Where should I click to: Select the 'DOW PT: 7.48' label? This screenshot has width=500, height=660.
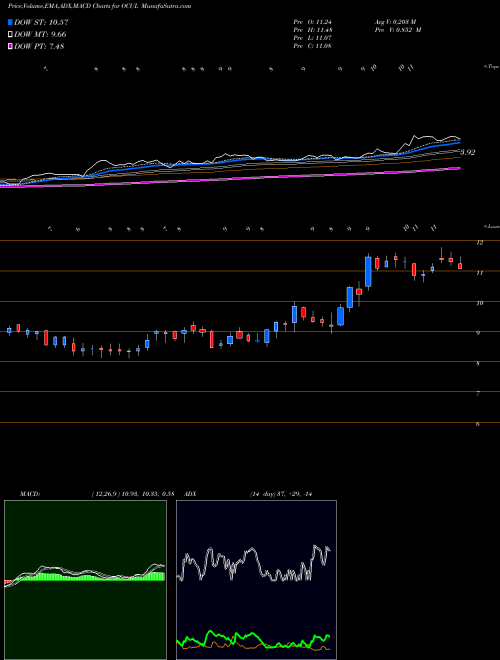[39, 46]
